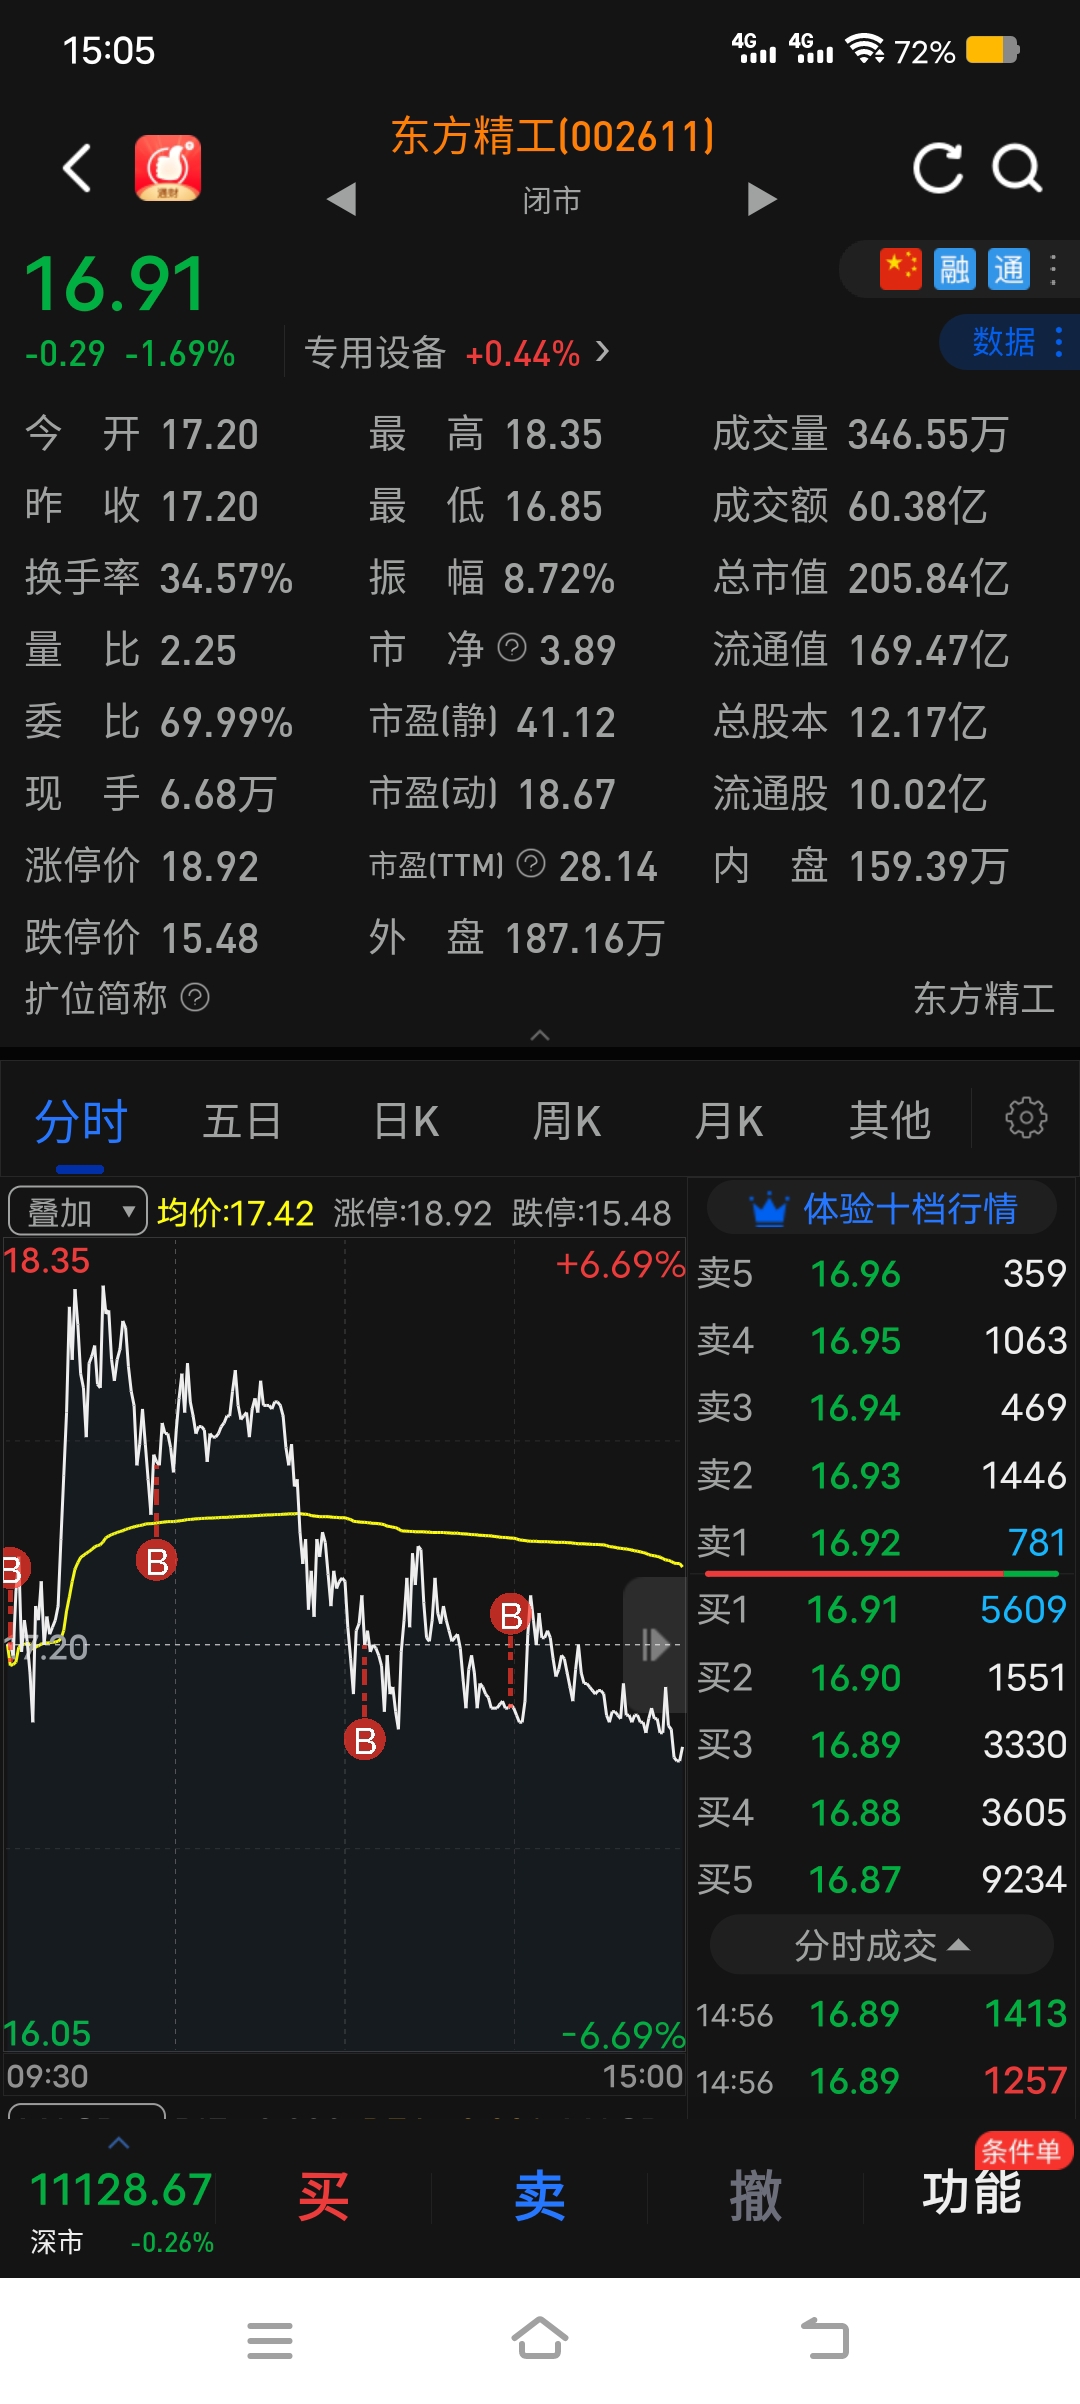
Task: Open Android recent apps menu button
Action: (270, 2340)
